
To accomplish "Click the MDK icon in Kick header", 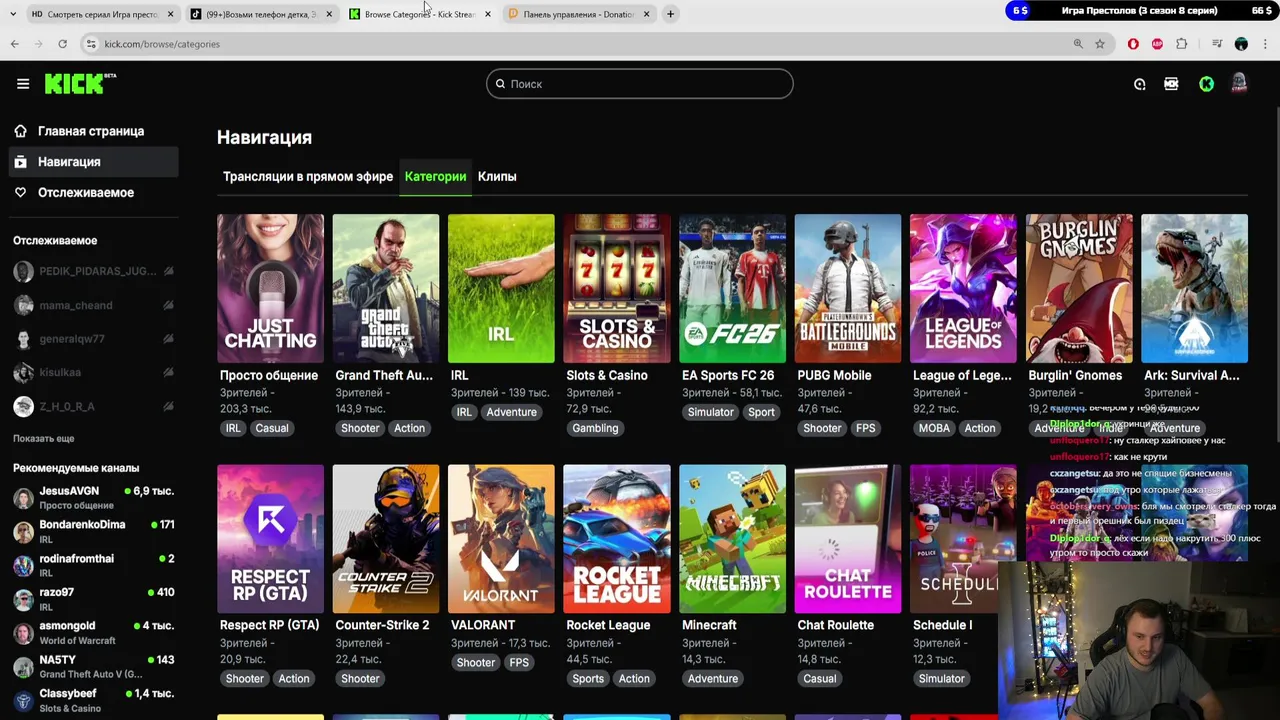I will 1171,84.
